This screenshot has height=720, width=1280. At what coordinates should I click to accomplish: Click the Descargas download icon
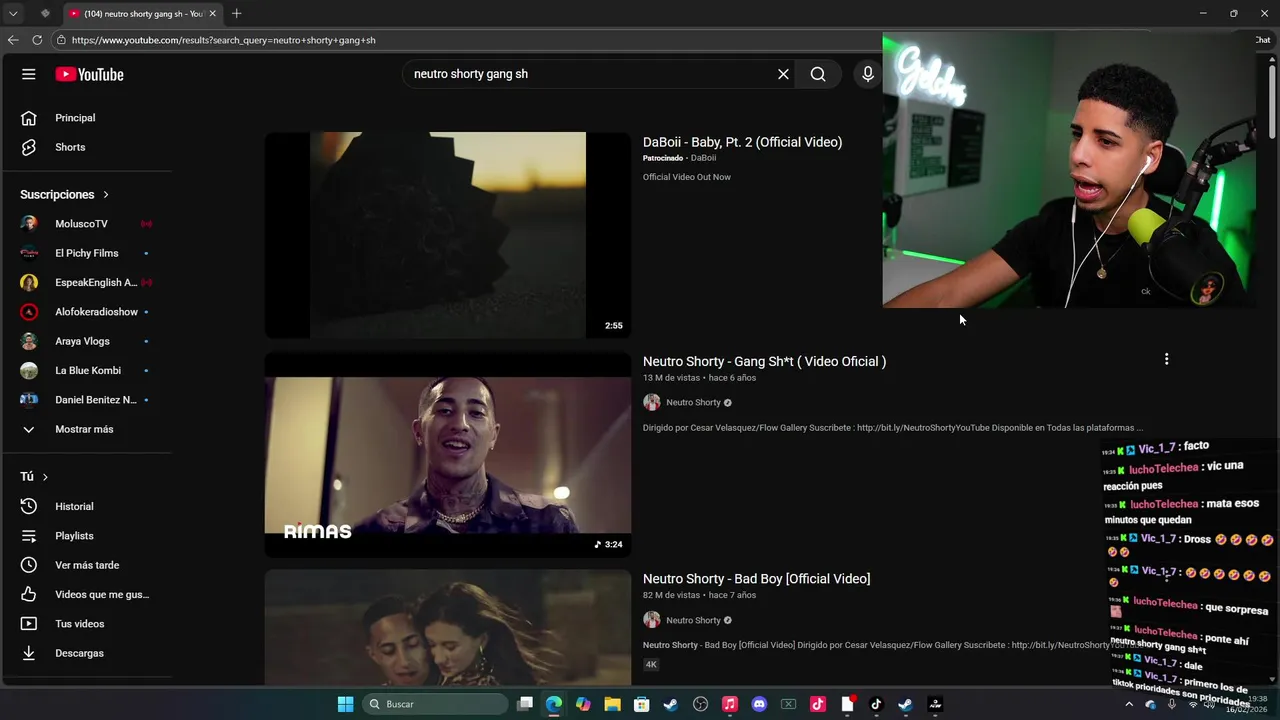[x=29, y=653]
